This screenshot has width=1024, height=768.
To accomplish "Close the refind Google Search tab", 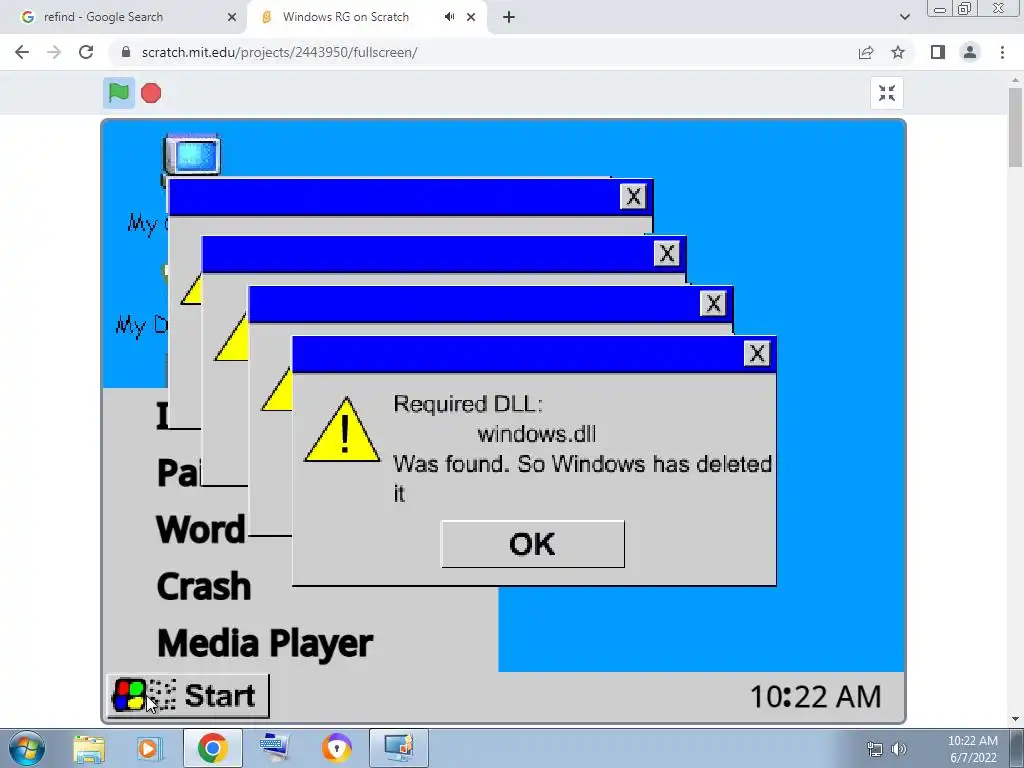I will [x=232, y=17].
